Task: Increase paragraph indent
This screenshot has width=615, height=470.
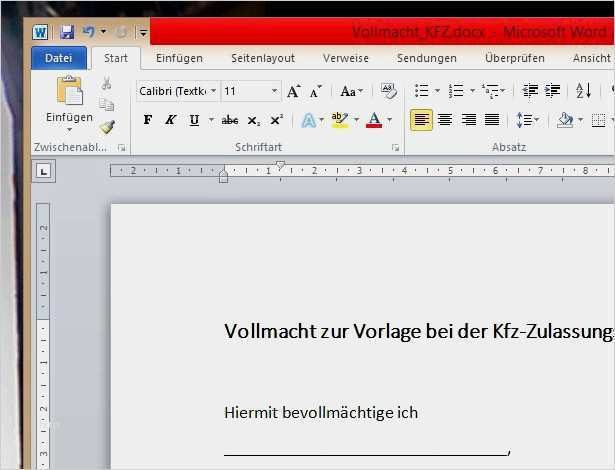Action: [x=553, y=91]
